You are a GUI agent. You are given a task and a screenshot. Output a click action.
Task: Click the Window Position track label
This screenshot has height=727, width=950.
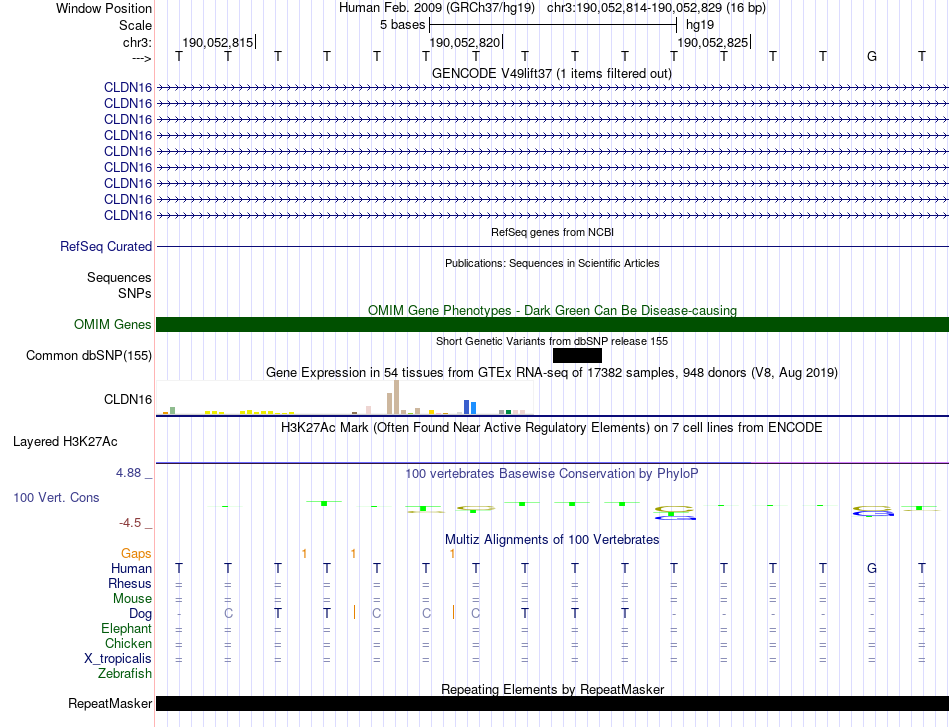click(104, 8)
